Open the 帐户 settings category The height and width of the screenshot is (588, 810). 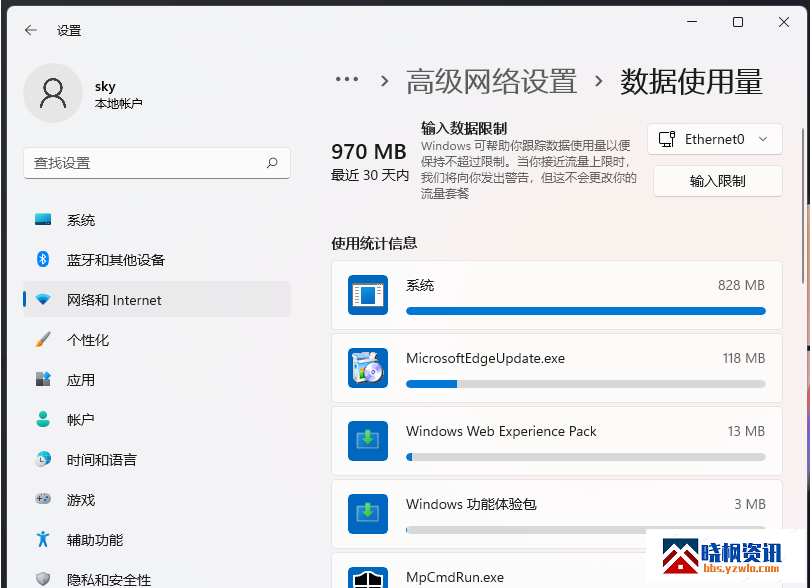(x=157, y=420)
